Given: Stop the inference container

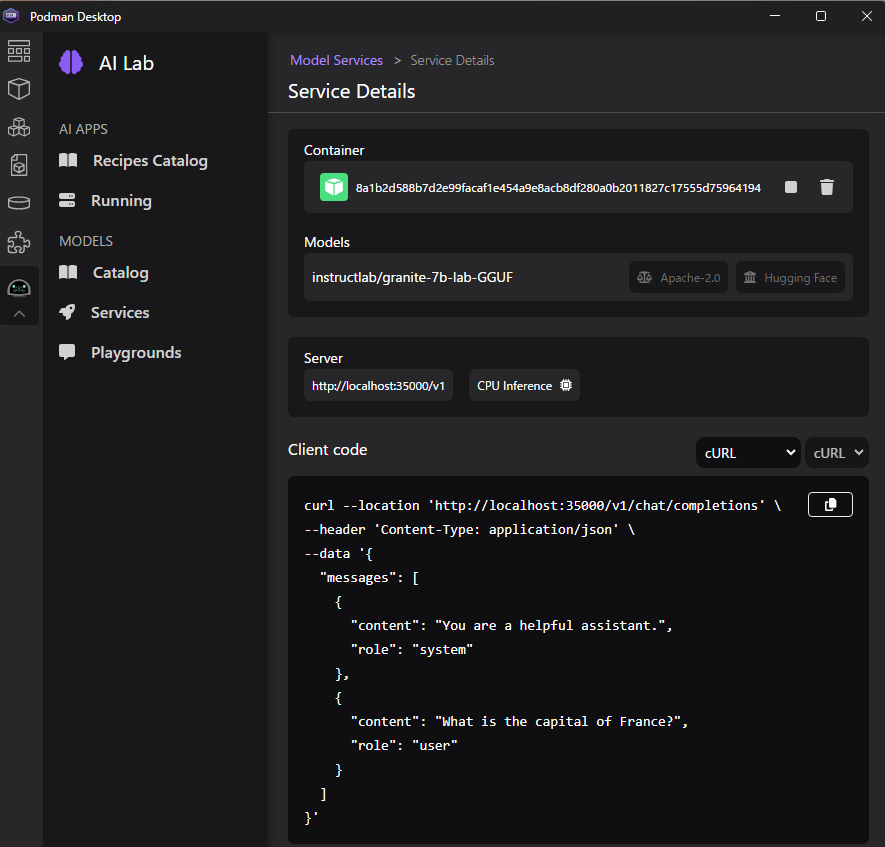Looking at the screenshot, I should click(x=791, y=187).
